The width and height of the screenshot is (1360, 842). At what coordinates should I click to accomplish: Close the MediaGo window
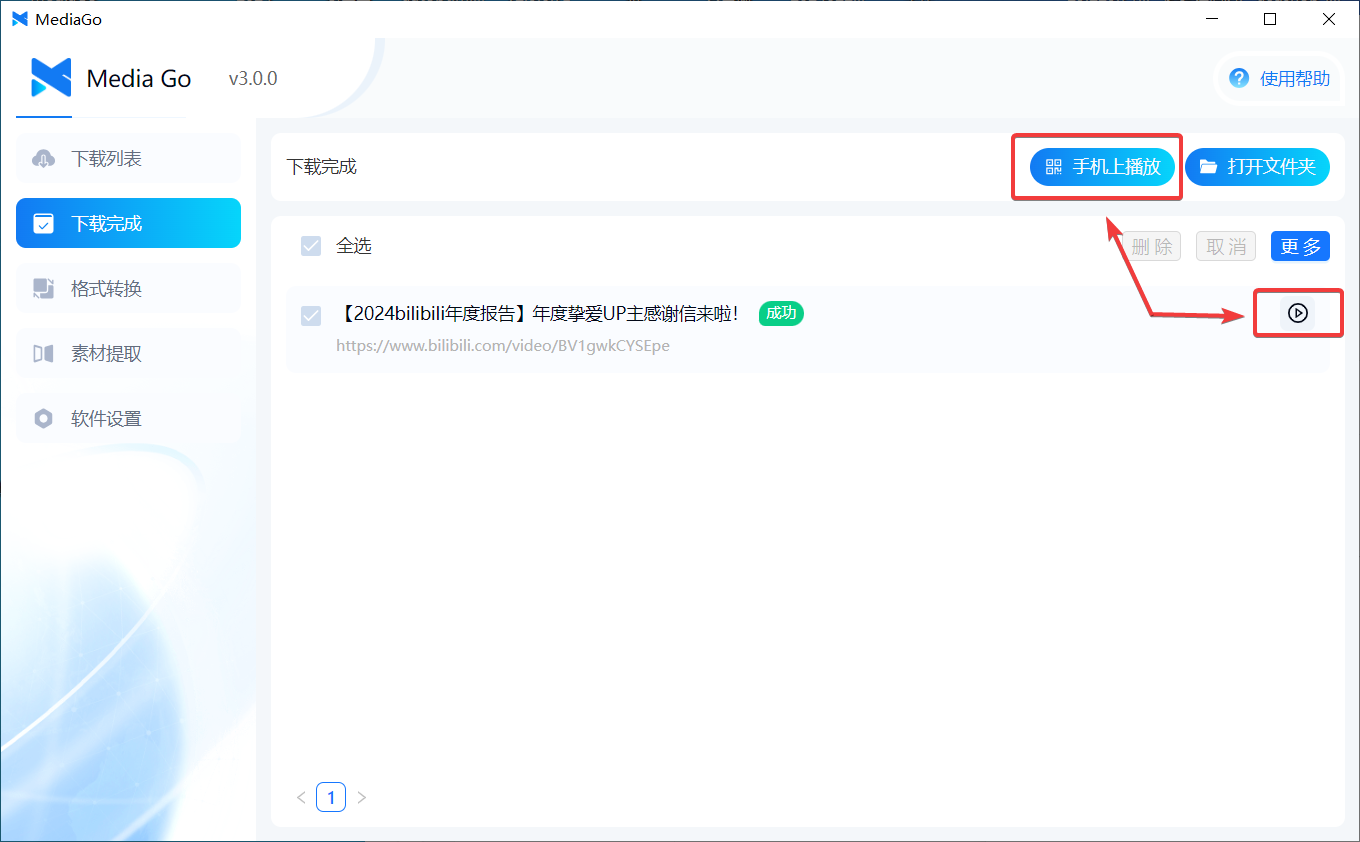point(1329,19)
